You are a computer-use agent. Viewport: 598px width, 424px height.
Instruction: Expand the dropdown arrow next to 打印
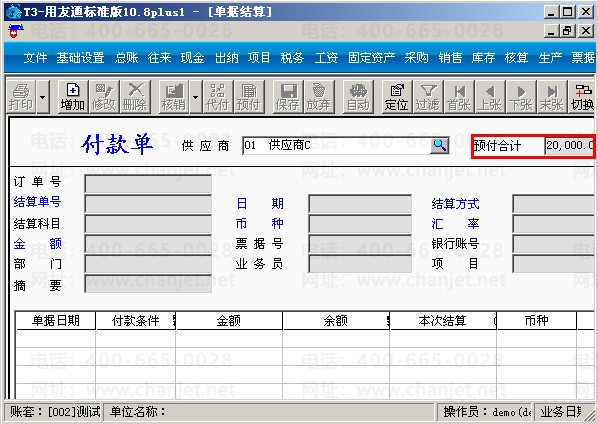(43, 97)
